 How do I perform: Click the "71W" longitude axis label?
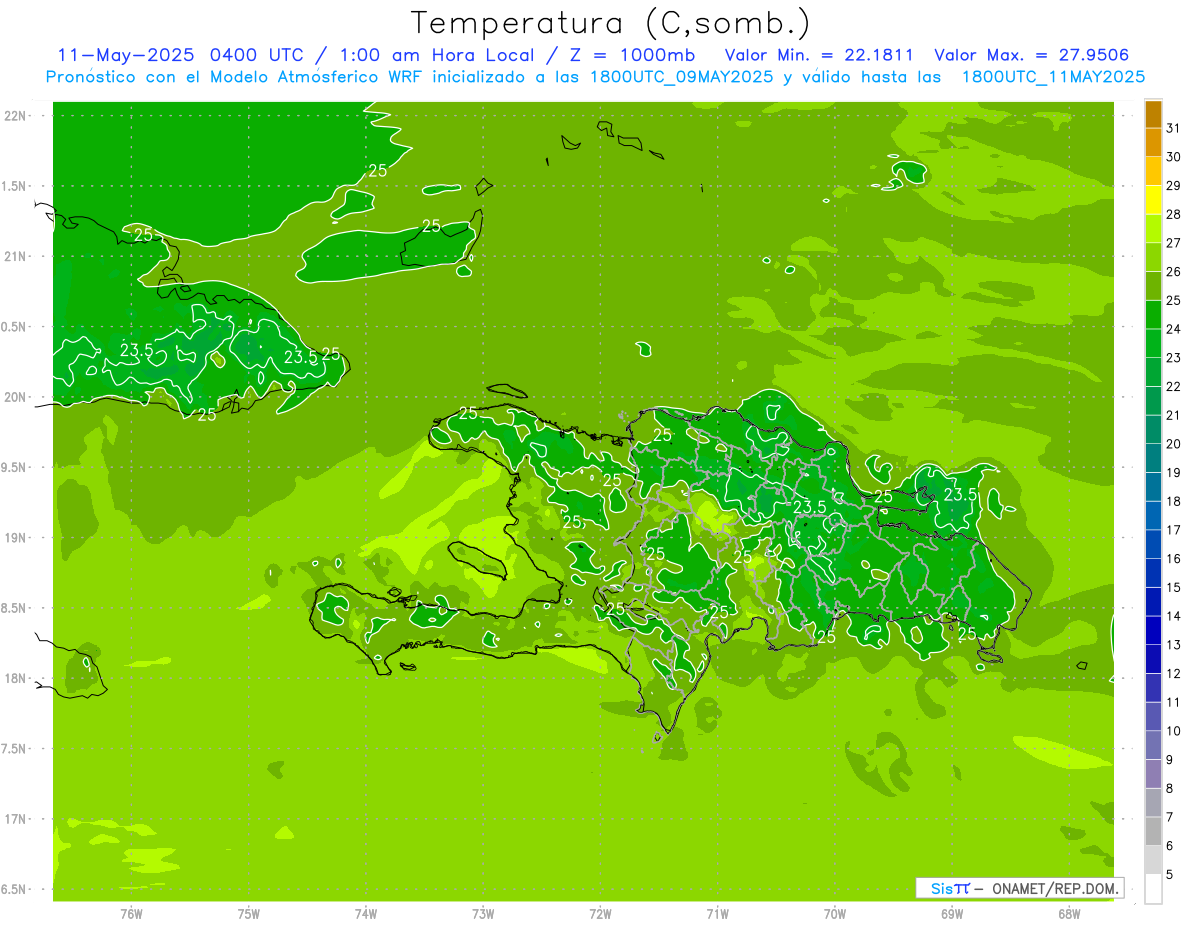tap(717, 914)
